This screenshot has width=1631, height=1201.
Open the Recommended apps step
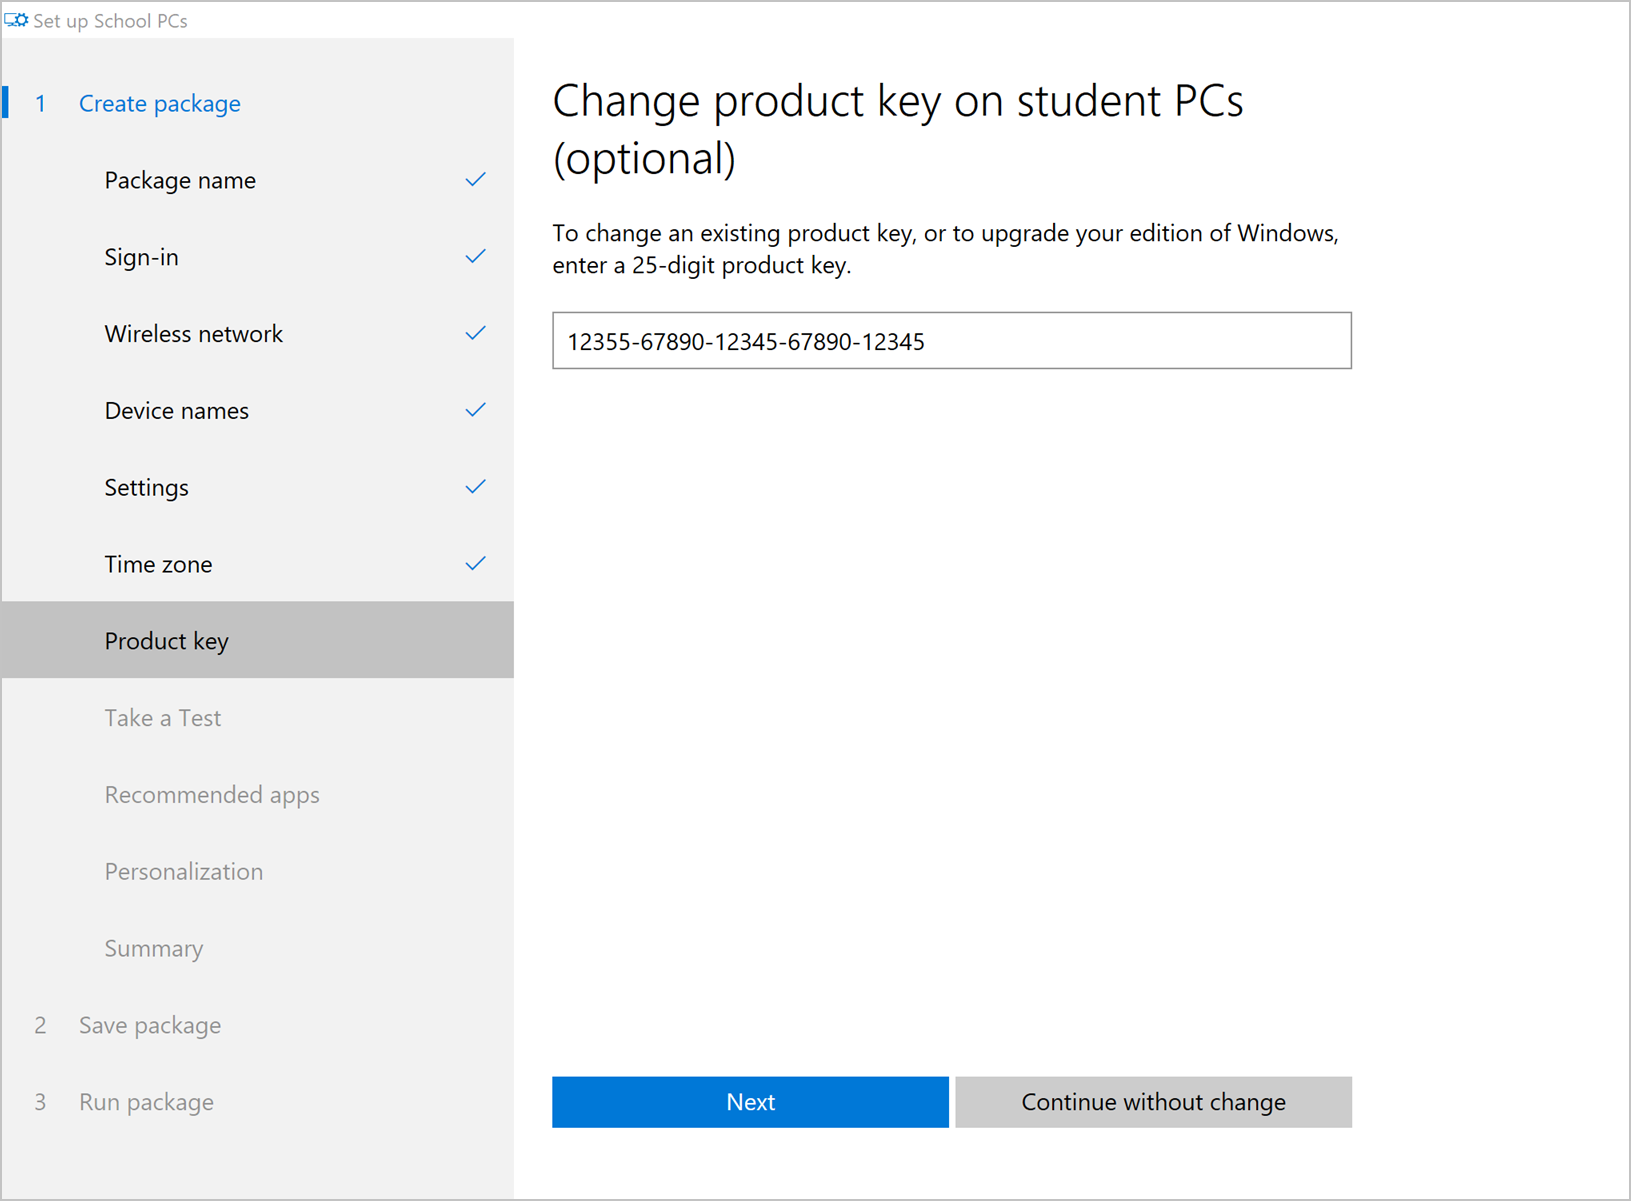click(212, 795)
